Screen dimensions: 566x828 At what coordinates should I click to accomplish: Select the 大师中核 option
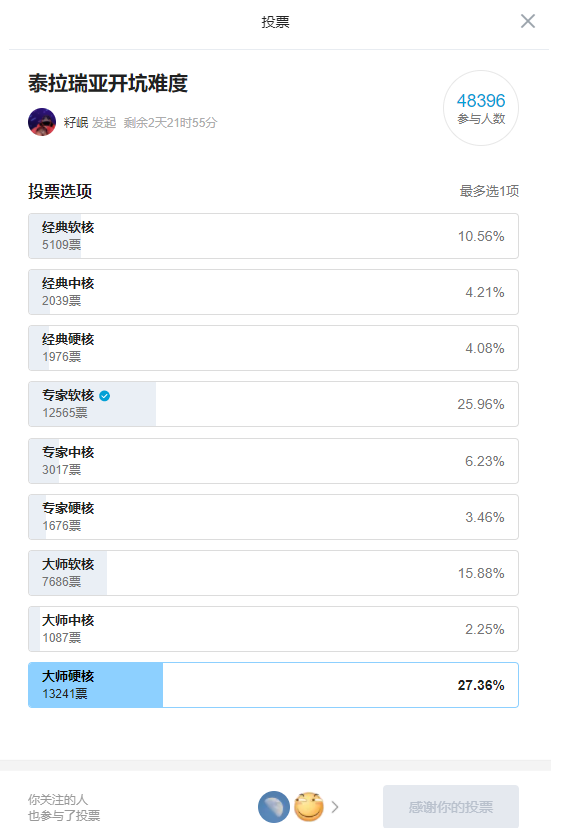click(273, 629)
